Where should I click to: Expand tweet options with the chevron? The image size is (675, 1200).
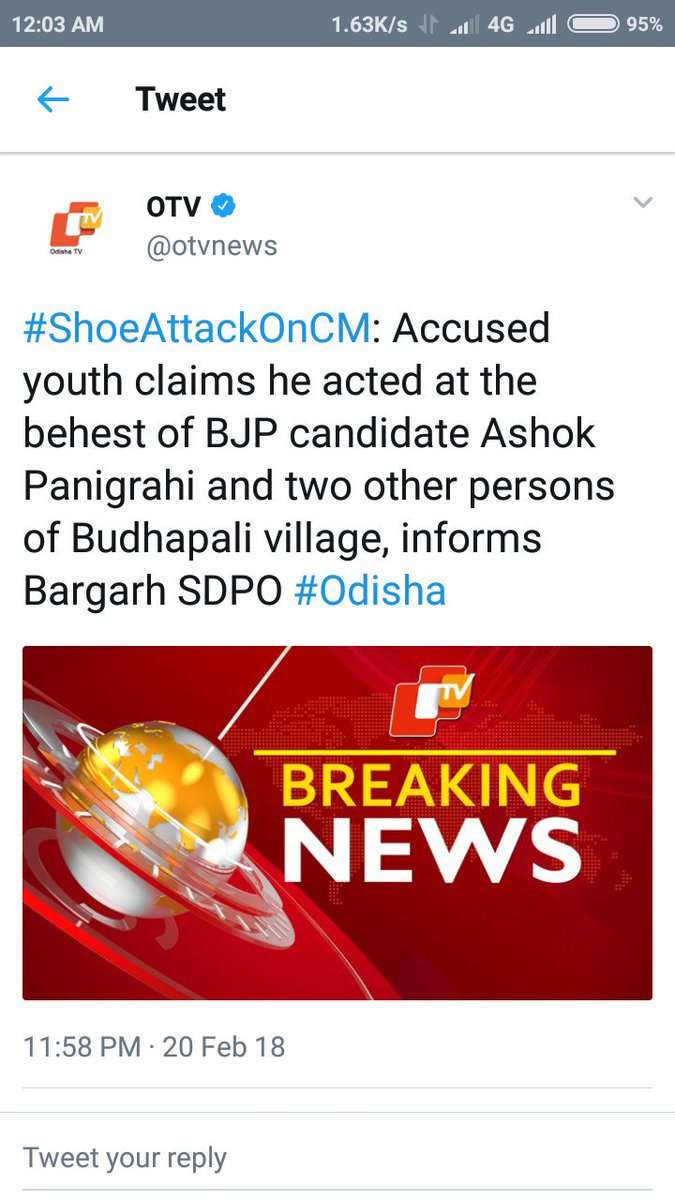[643, 204]
